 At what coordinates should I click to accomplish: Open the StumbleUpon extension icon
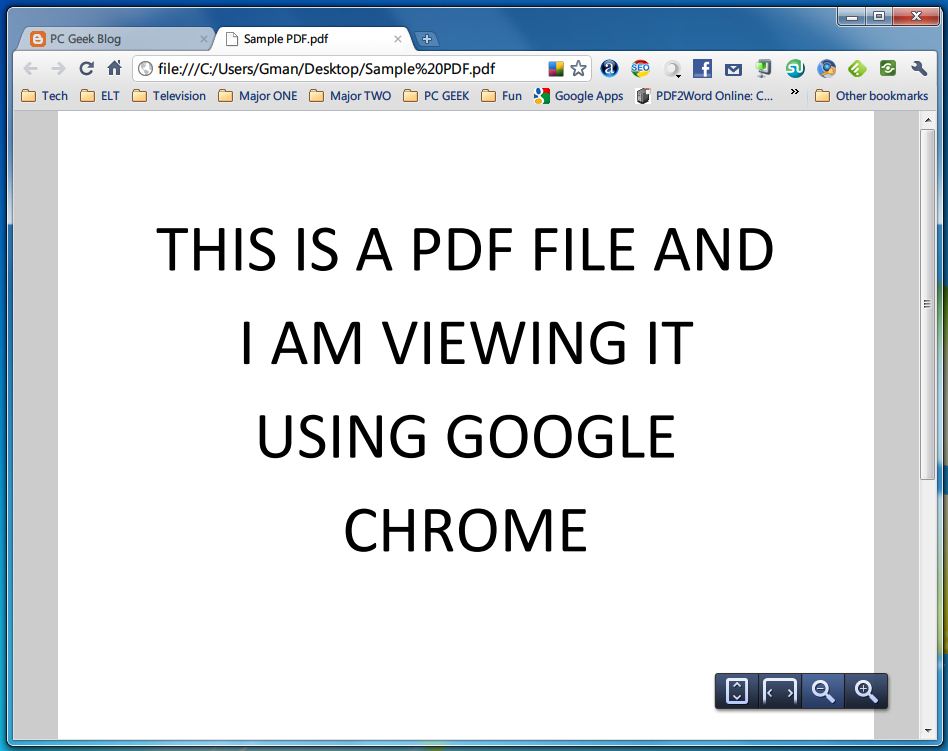(x=794, y=68)
